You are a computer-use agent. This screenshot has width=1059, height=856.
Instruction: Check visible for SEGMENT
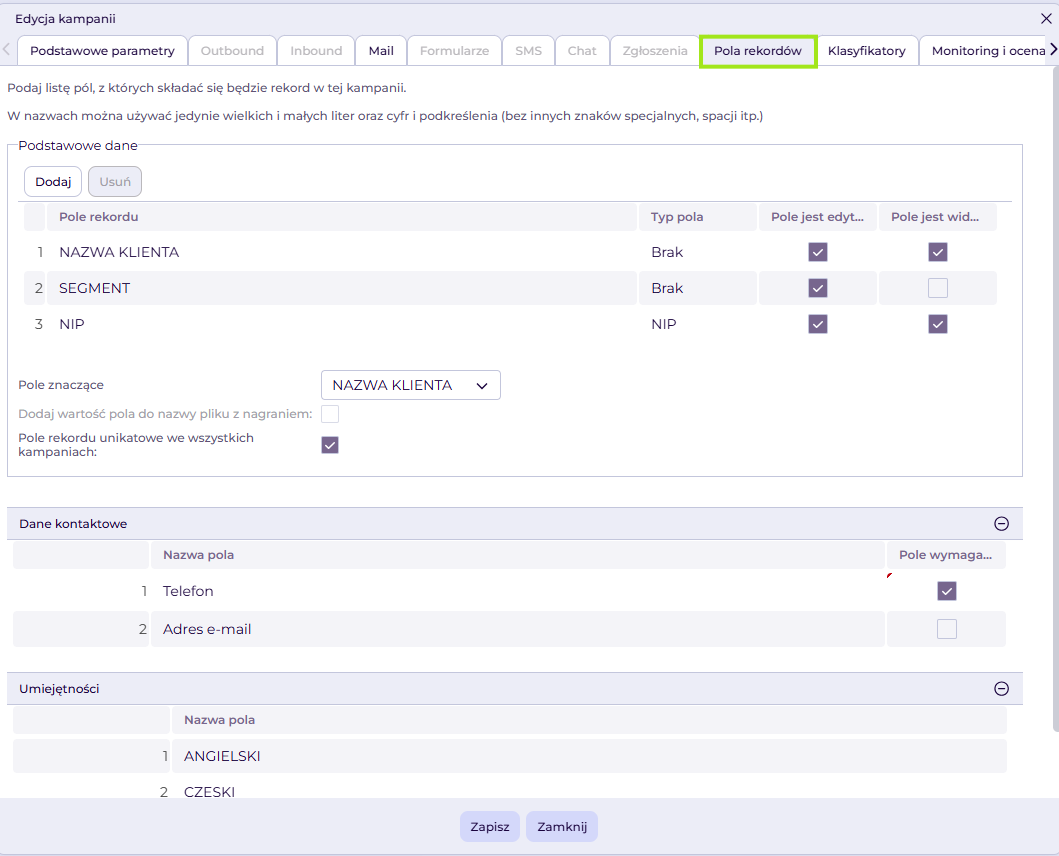pyautogui.click(x=937, y=288)
